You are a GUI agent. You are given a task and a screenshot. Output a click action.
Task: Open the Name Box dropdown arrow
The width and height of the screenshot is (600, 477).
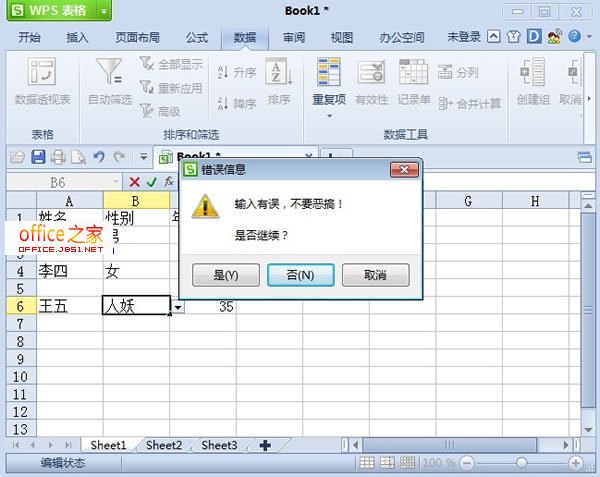click(x=116, y=182)
